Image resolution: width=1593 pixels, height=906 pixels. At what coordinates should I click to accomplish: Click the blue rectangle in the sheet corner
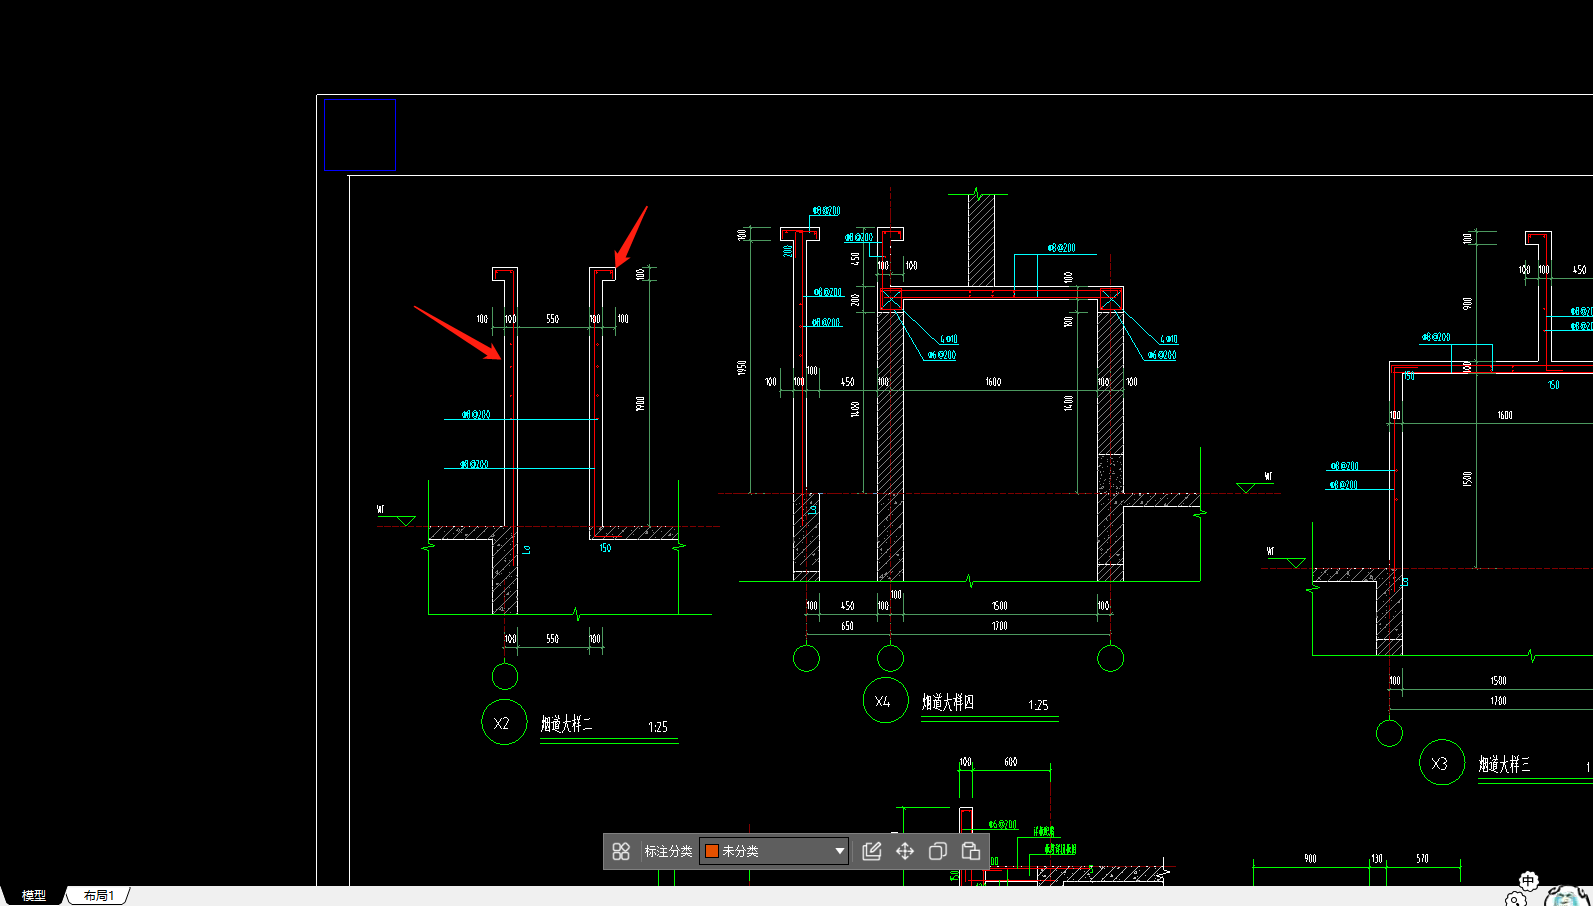pos(360,135)
